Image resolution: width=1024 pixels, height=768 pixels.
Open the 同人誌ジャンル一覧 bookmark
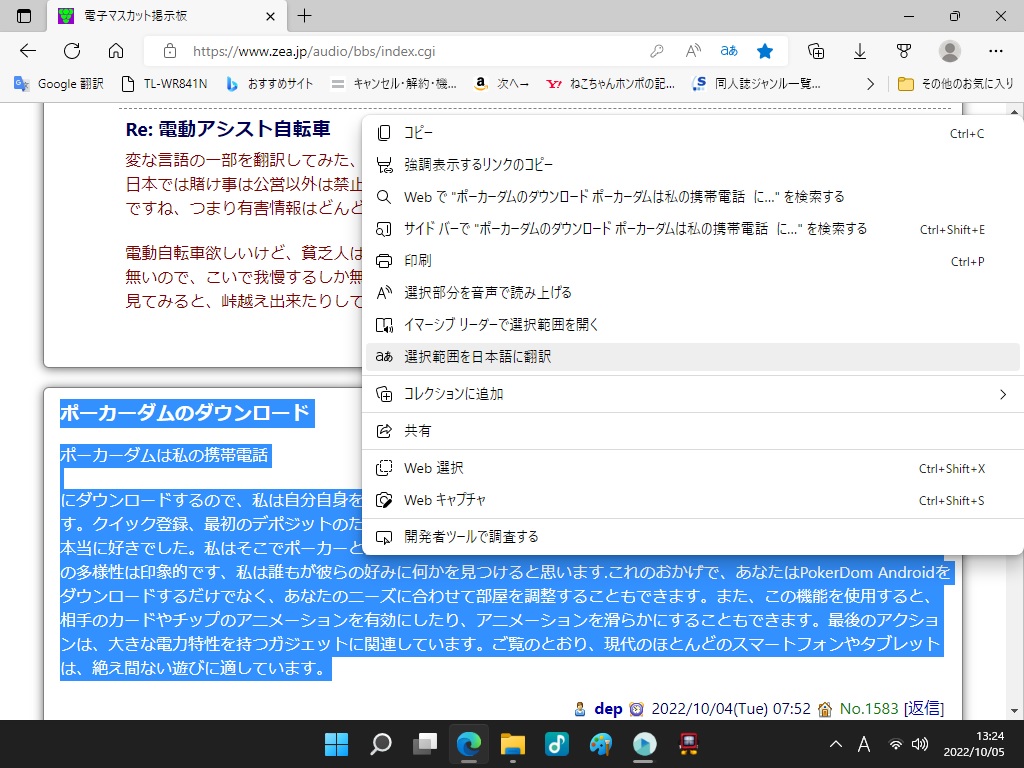coord(756,84)
